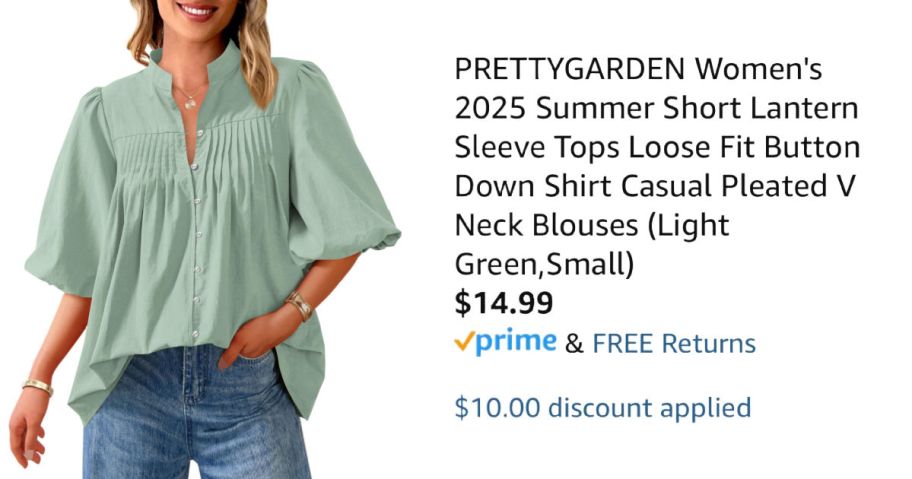912x479 pixels.
Task: Click the gold bracelet on model's wrist
Action: coord(300,305)
